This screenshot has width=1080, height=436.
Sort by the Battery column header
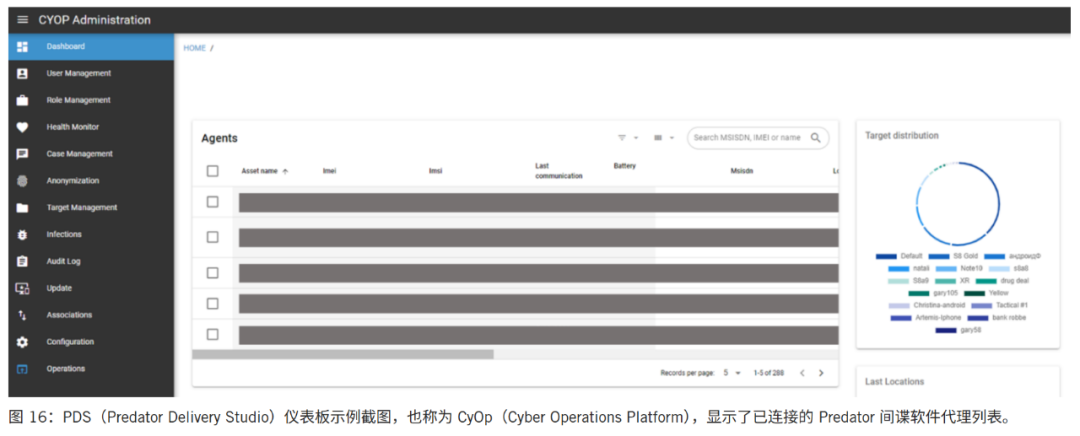(625, 166)
